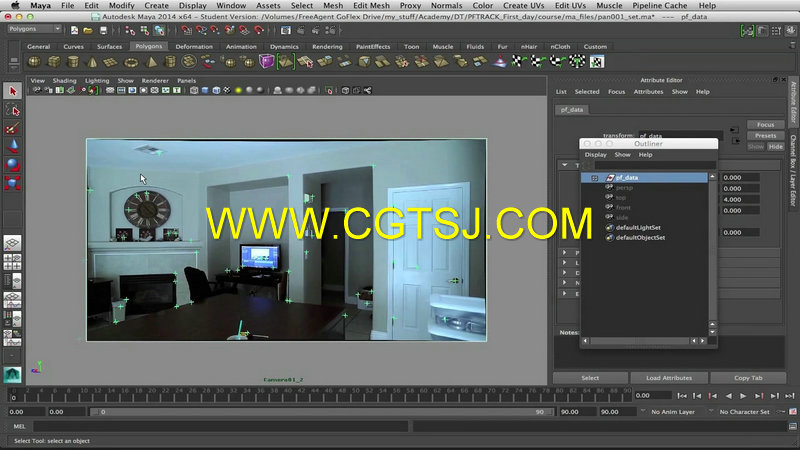Open viewport Panels menu
The image size is (800, 450).
(186, 81)
